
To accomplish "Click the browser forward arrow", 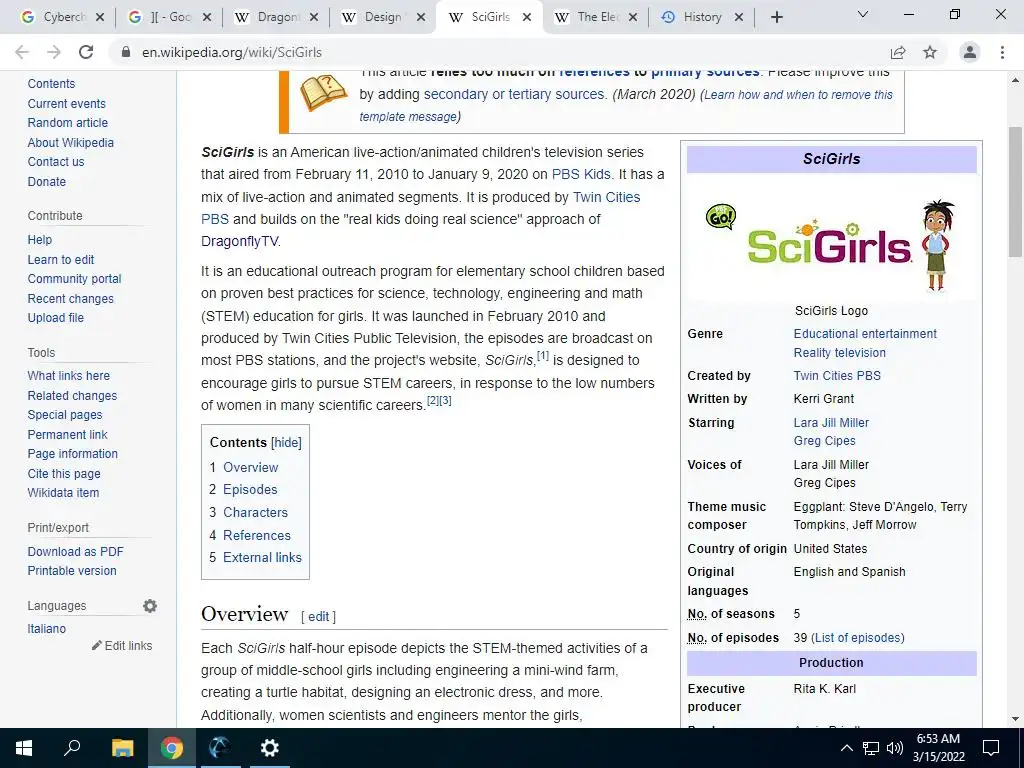I will [x=54, y=52].
